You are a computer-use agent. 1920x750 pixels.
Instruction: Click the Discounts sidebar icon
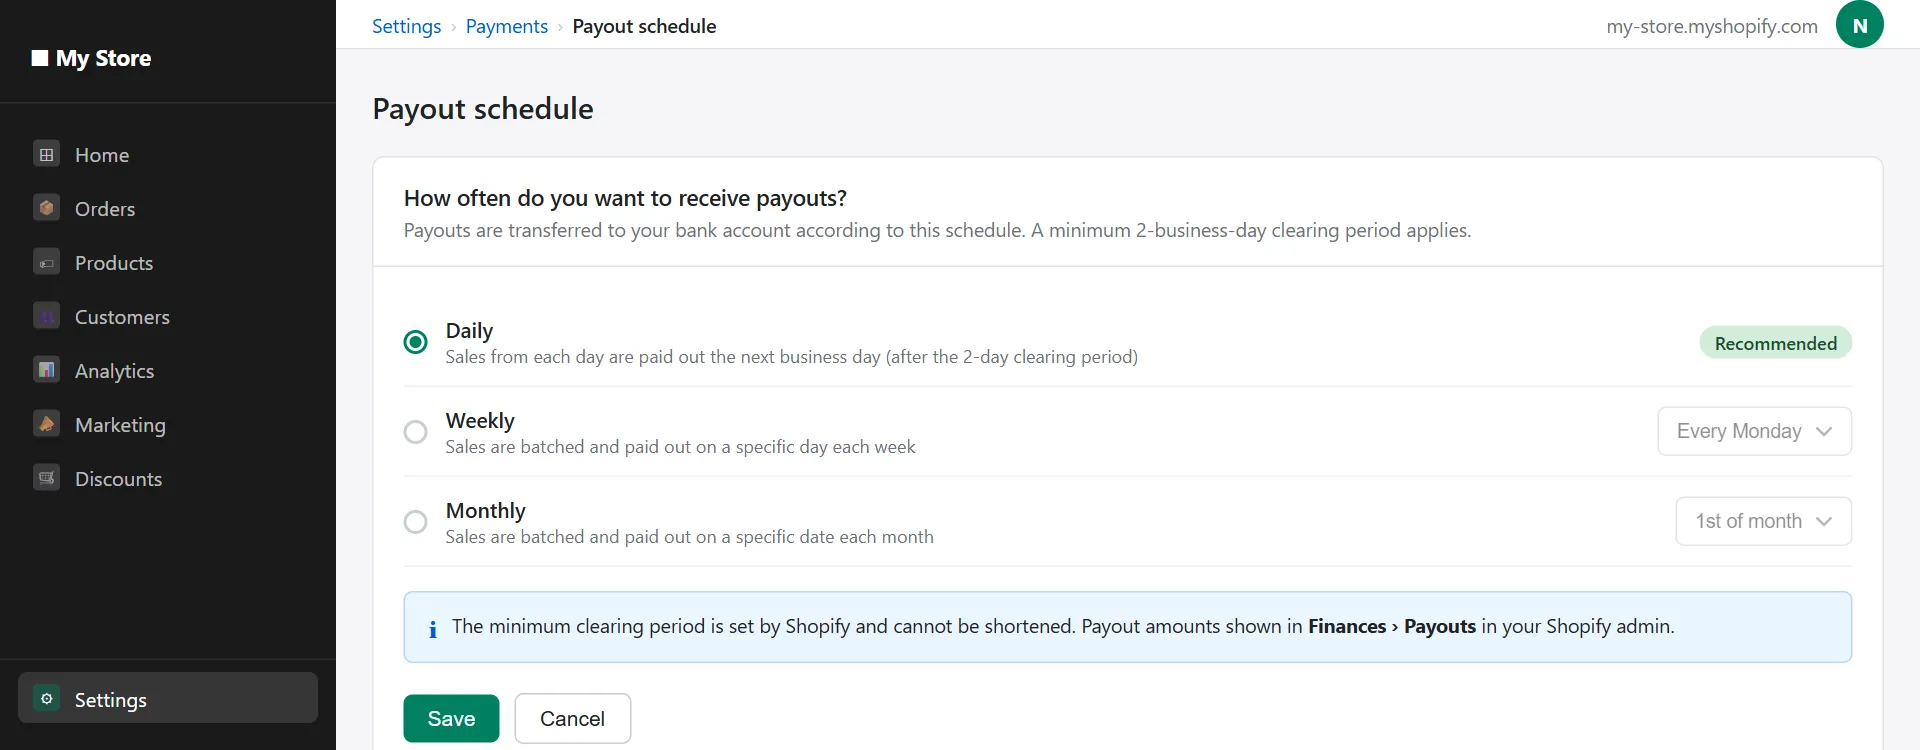46,479
